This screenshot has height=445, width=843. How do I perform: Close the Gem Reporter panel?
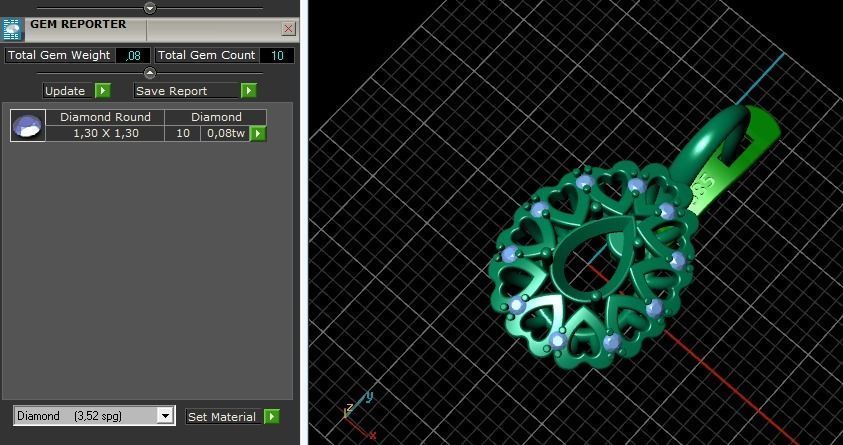coord(289,28)
